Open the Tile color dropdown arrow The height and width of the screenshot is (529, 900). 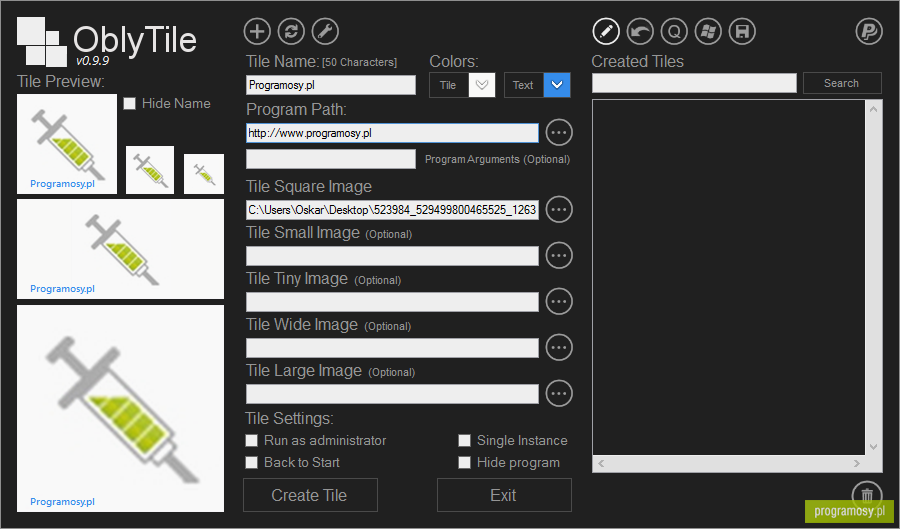click(482, 85)
